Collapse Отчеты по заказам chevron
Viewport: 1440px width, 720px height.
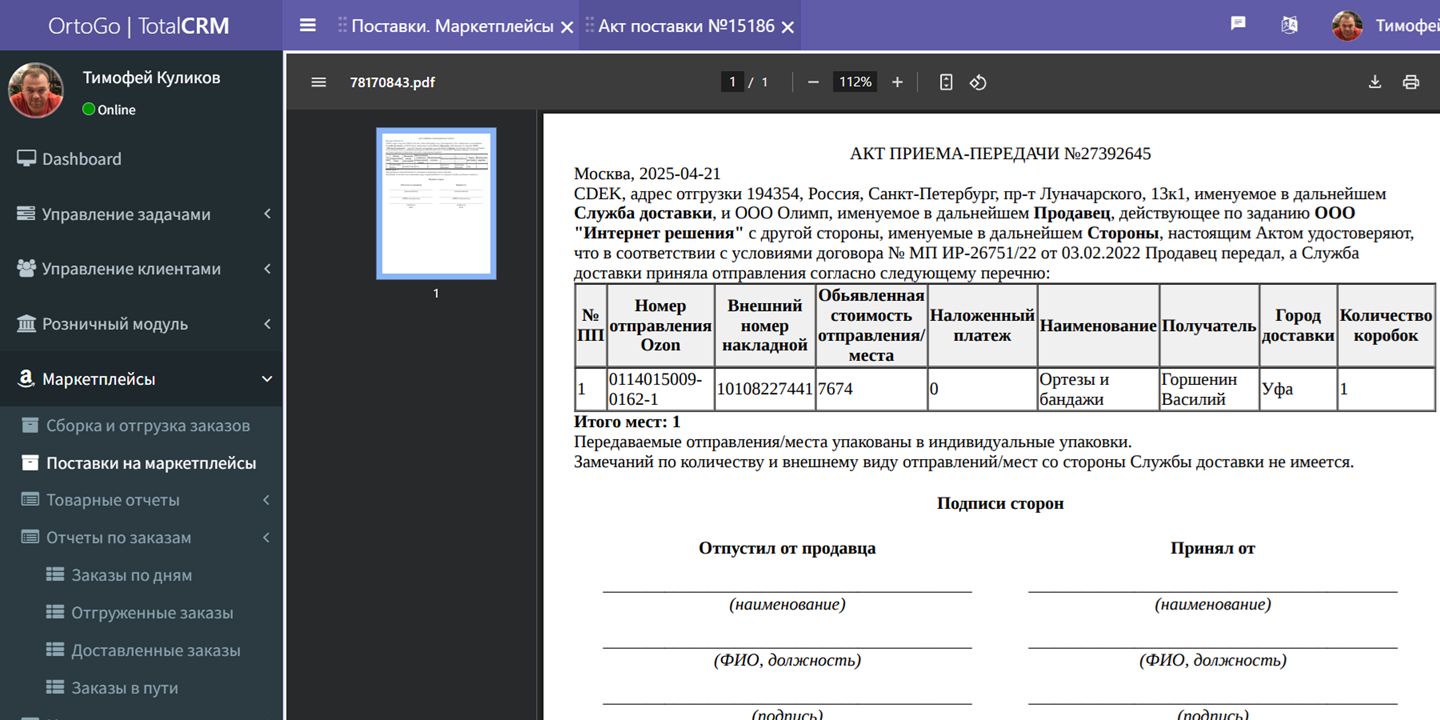pyautogui.click(x=267, y=538)
